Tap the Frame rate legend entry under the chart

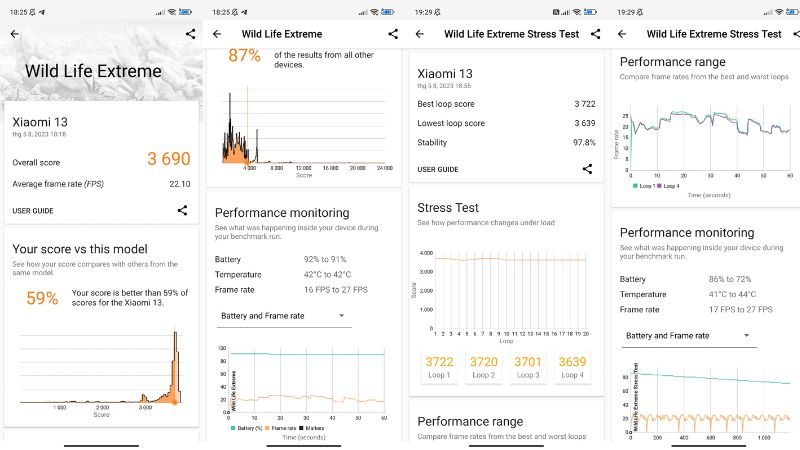pyautogui.click(x=281, y=428)
